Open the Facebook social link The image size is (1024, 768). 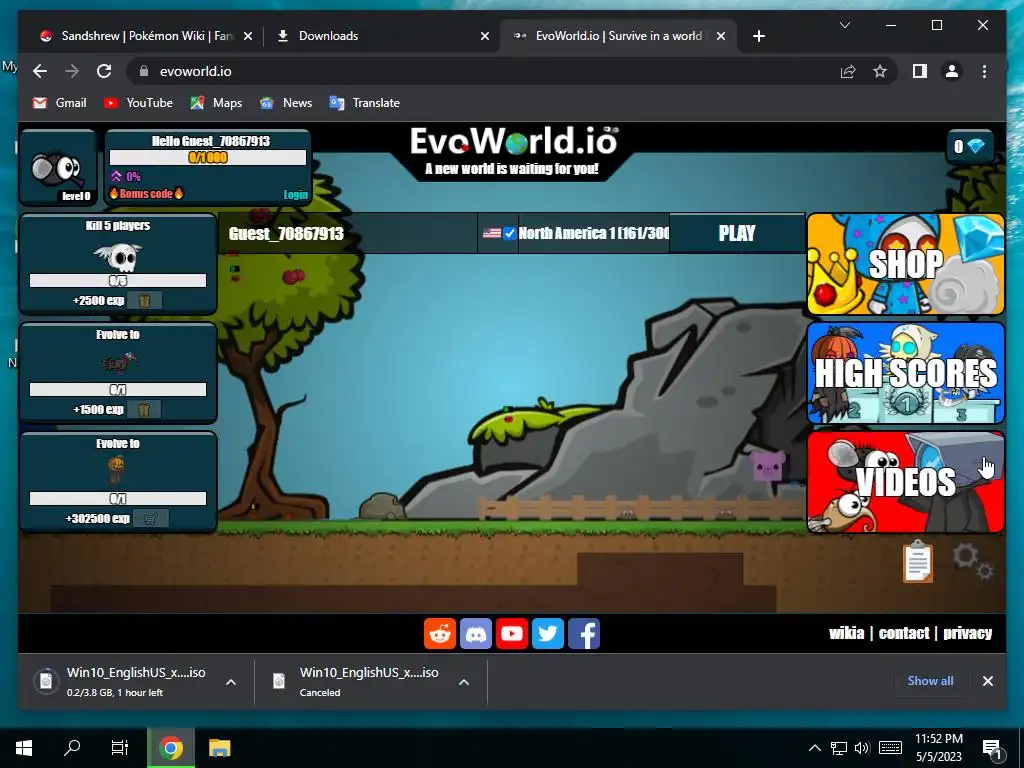click(584, 633)
